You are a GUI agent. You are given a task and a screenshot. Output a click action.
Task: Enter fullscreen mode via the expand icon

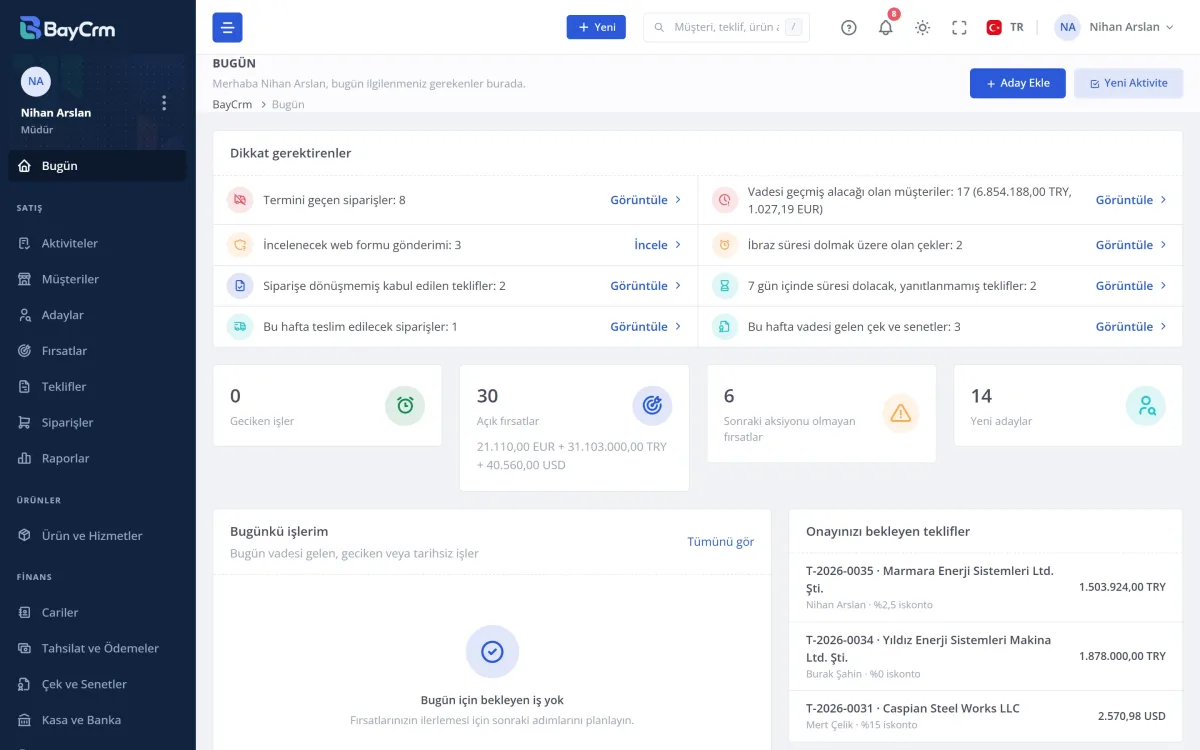tap(959, 27)
